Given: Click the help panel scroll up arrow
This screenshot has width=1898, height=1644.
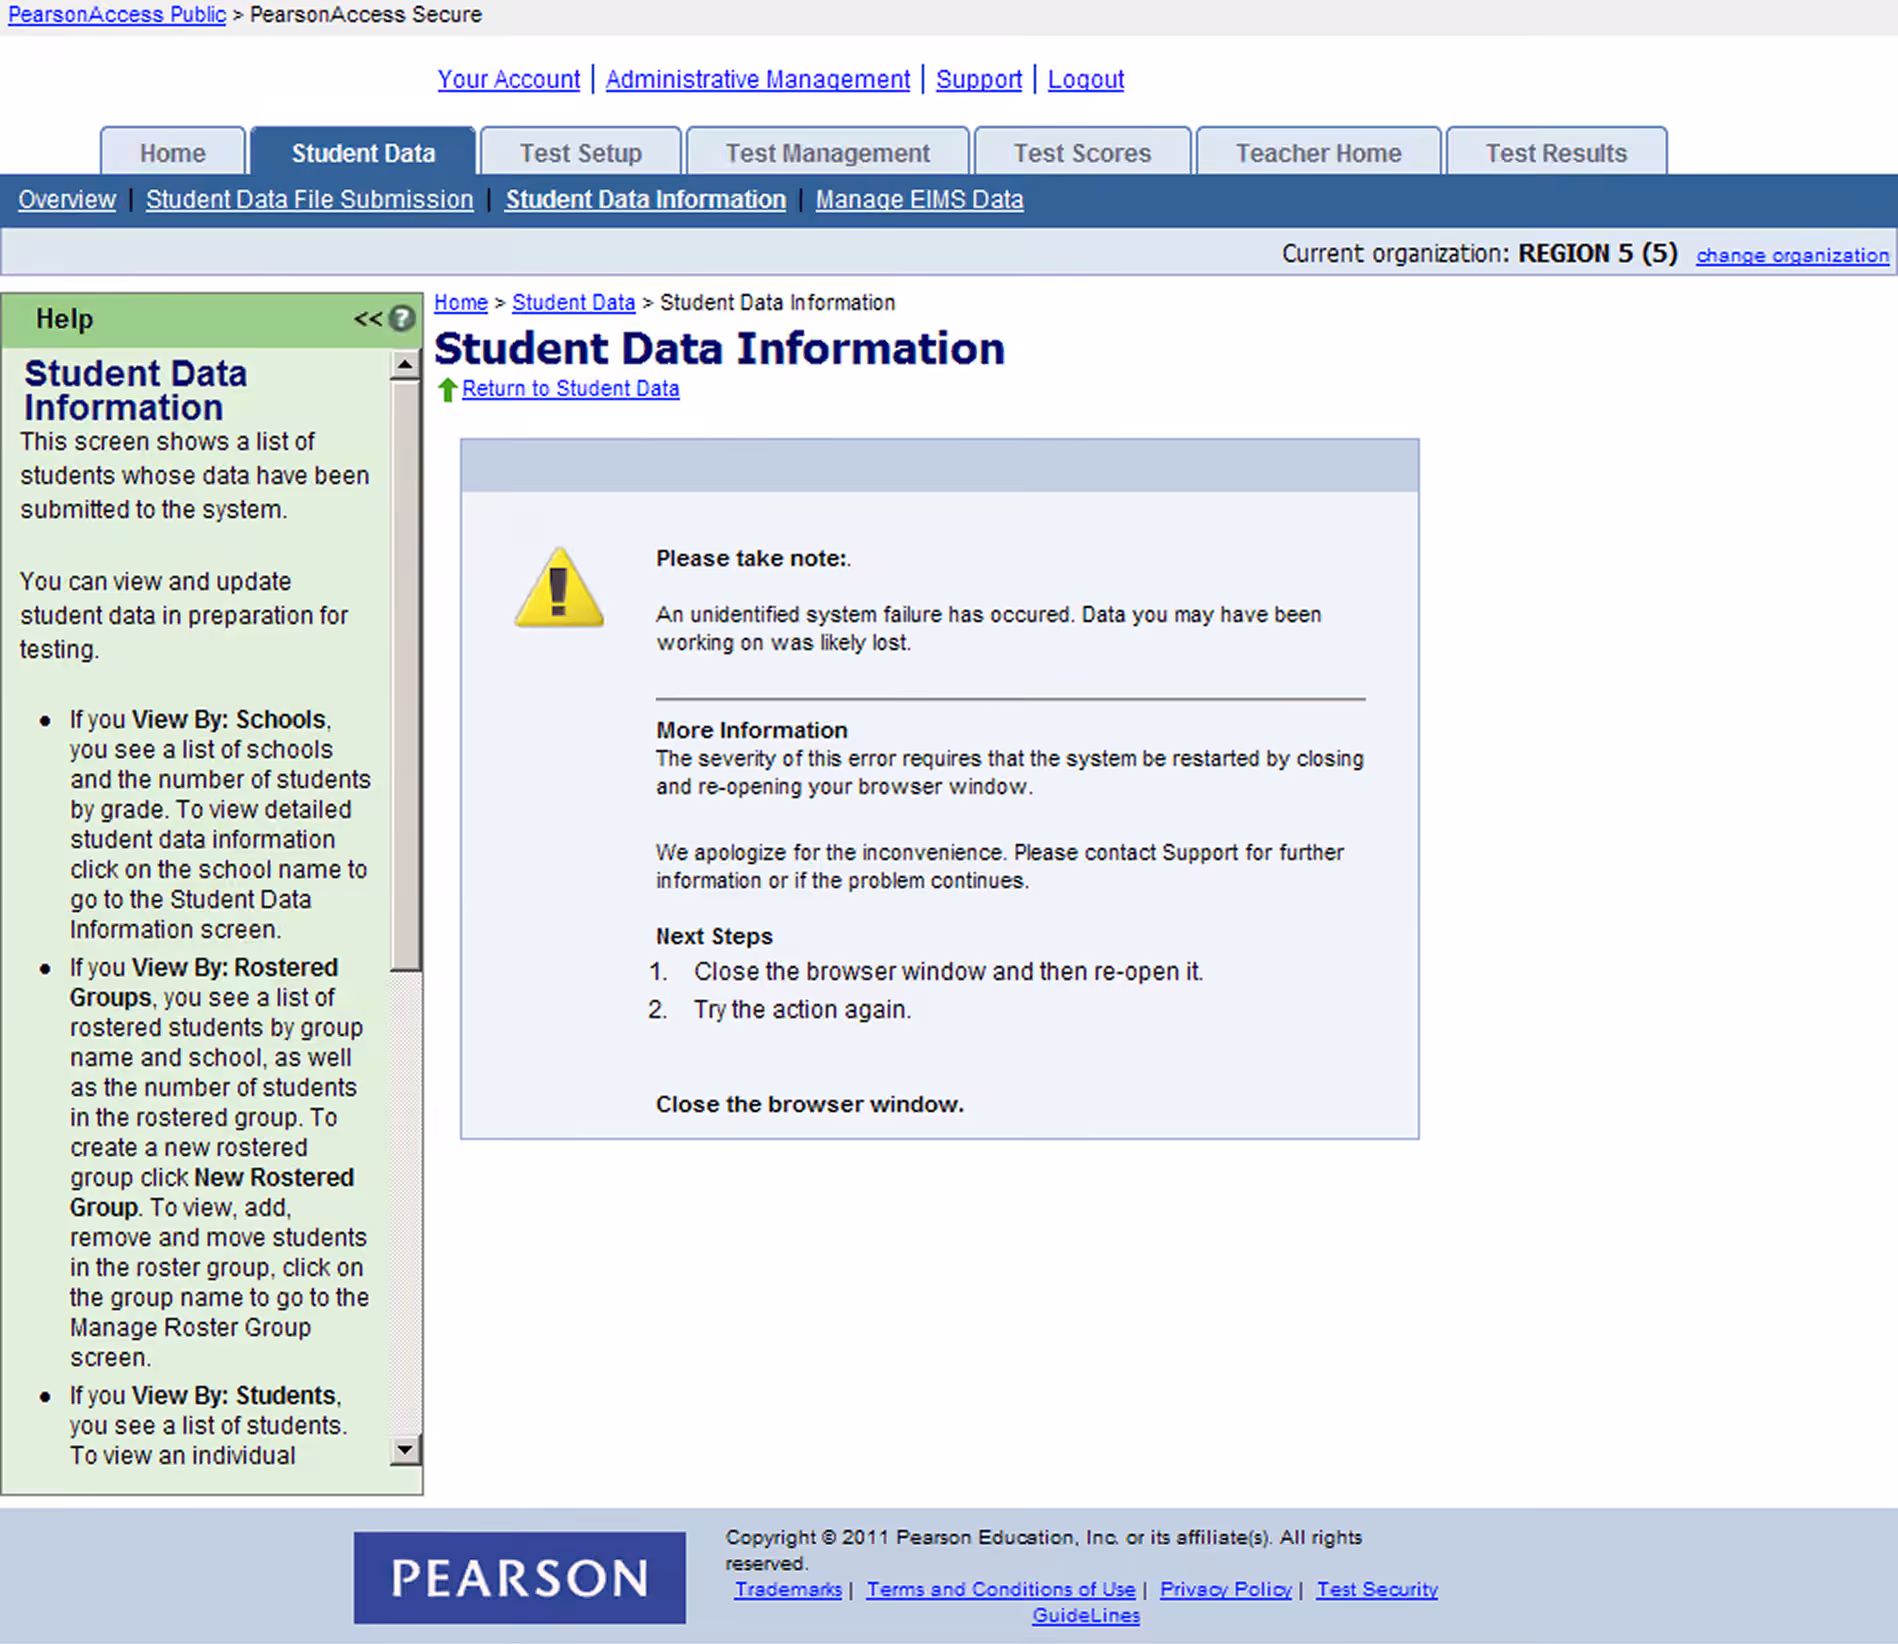Looking at the screenshot, I should point(405,364).
